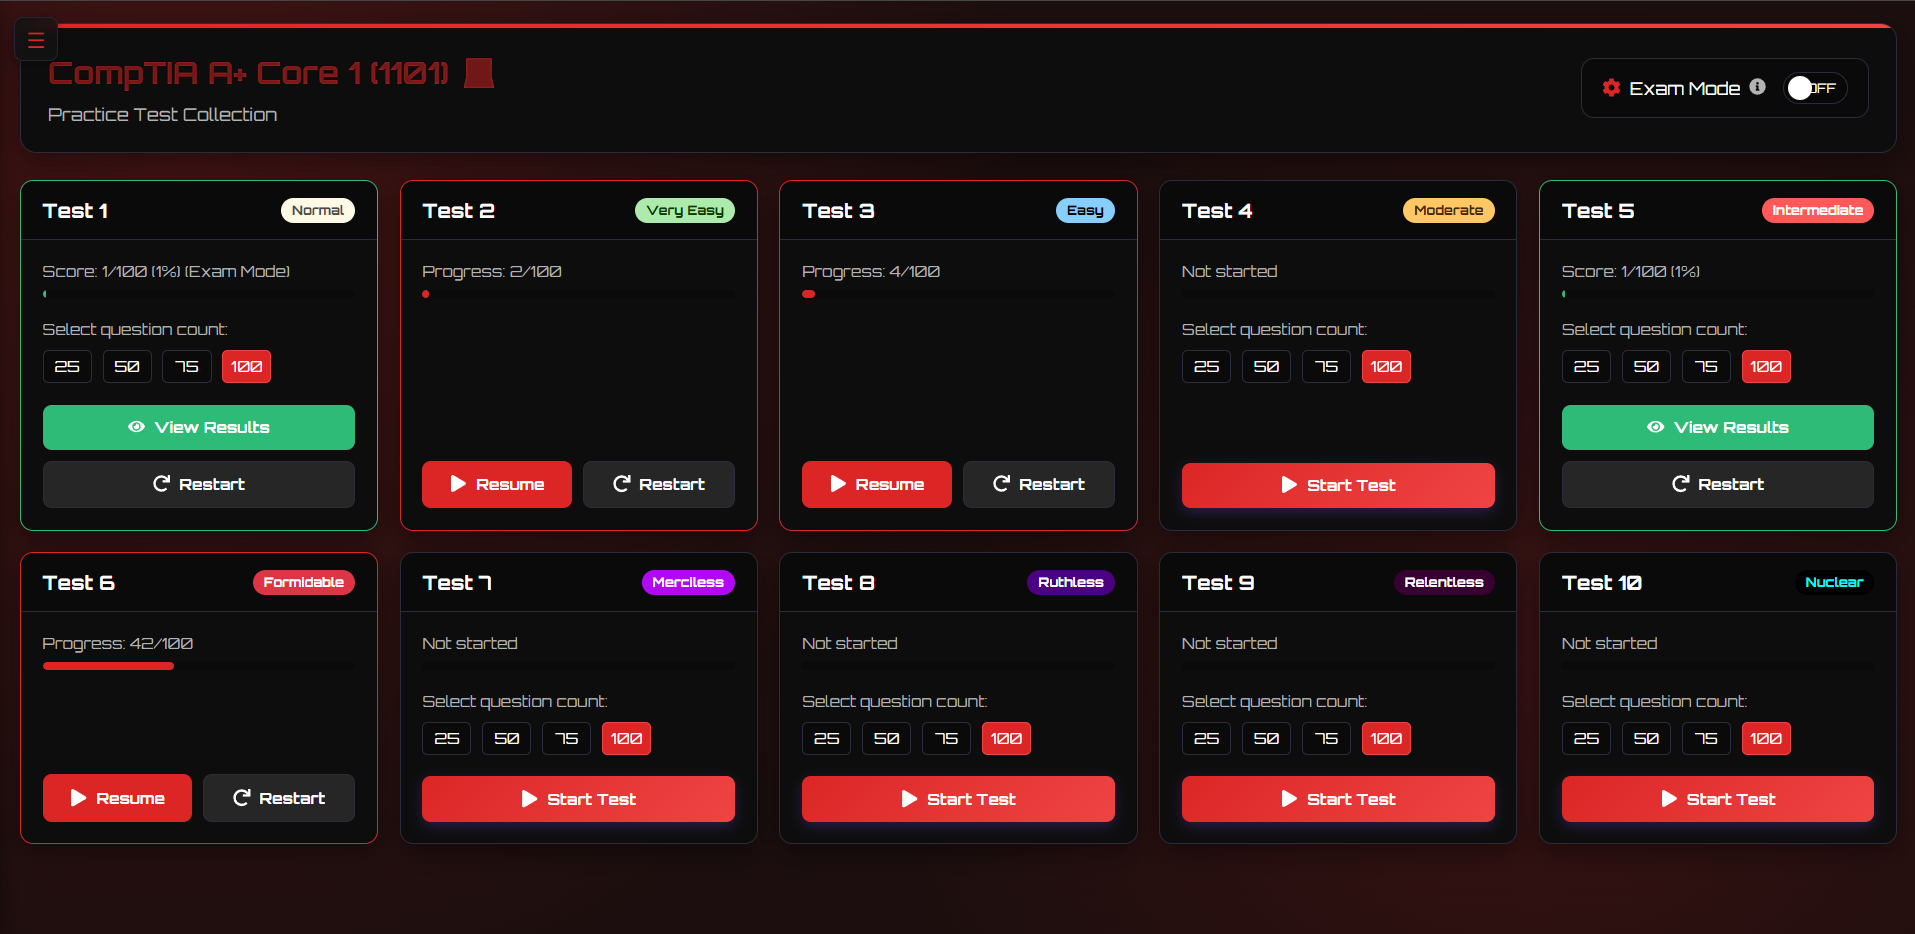
Task: Restart Test 6
Action: pos(279,798)
